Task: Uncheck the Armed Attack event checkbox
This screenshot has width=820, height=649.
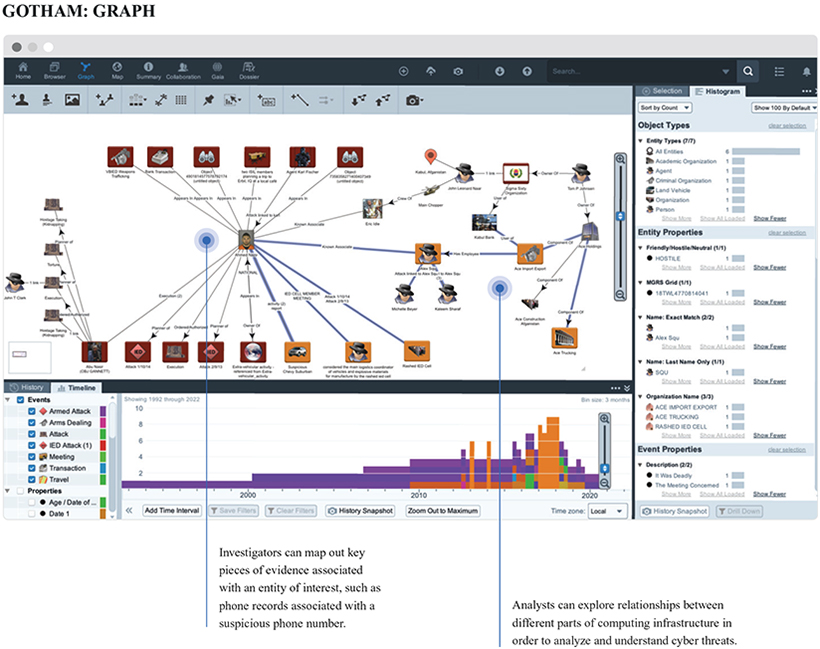Action: pyautogui.click(x=32, y=412)
